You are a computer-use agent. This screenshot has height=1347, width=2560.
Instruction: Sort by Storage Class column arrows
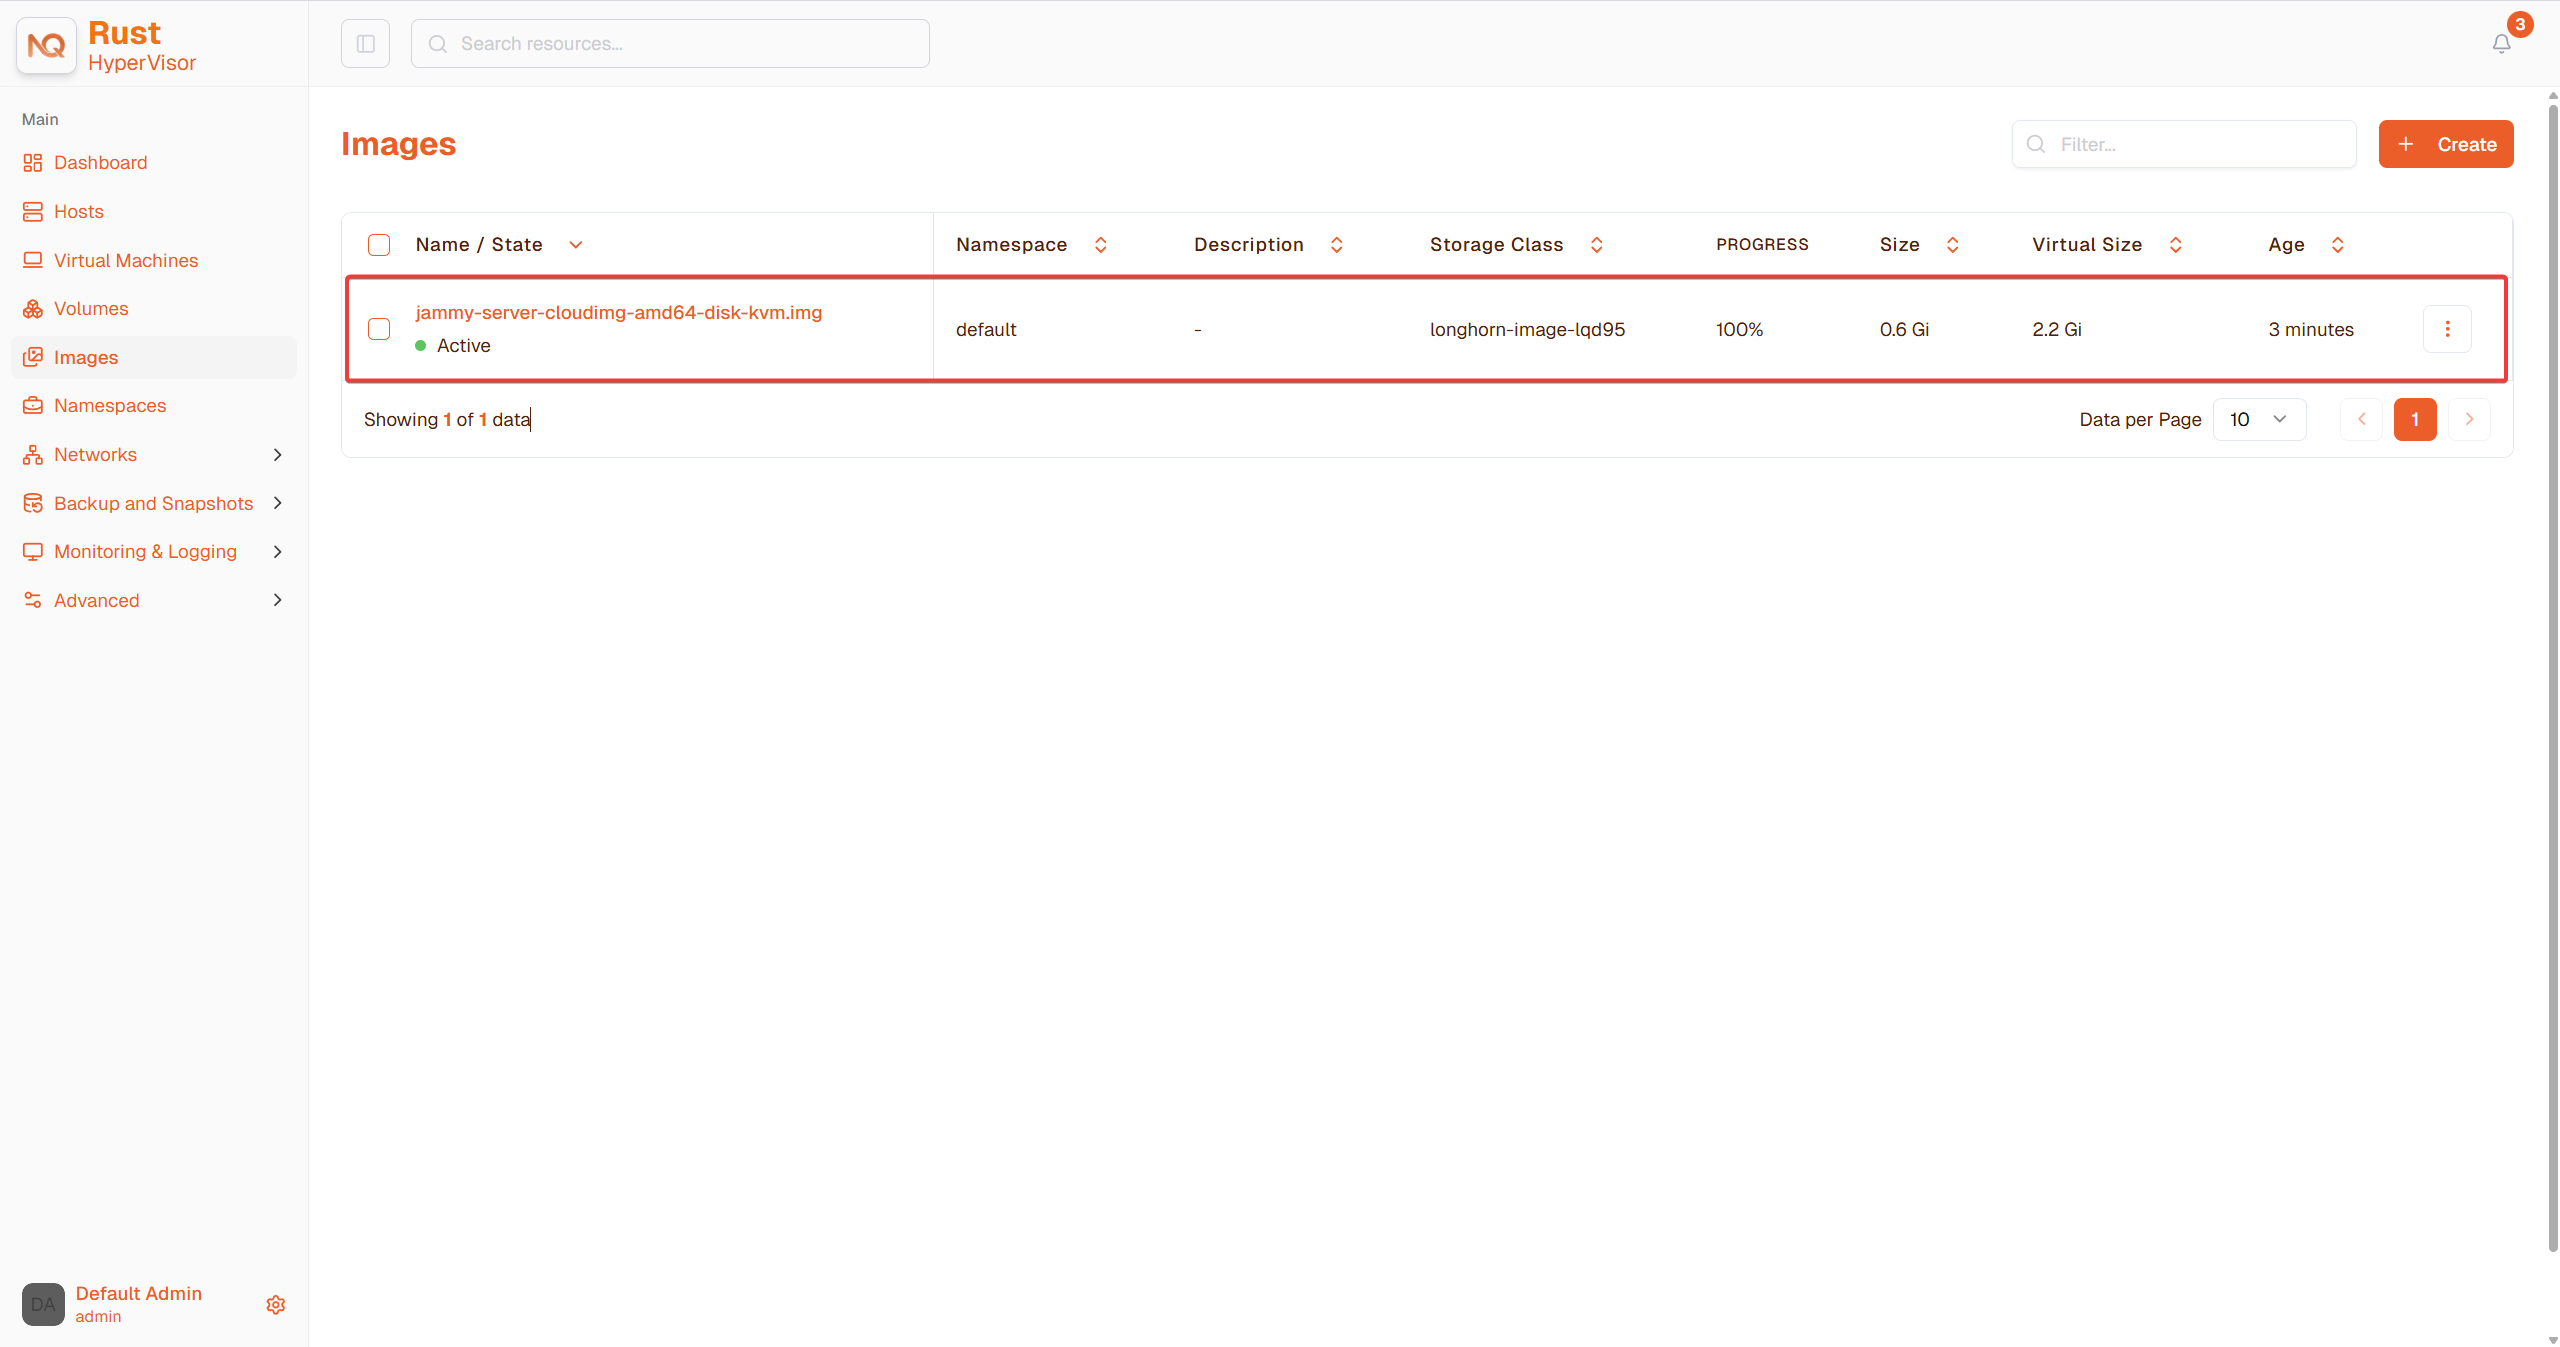(1596, 245)
